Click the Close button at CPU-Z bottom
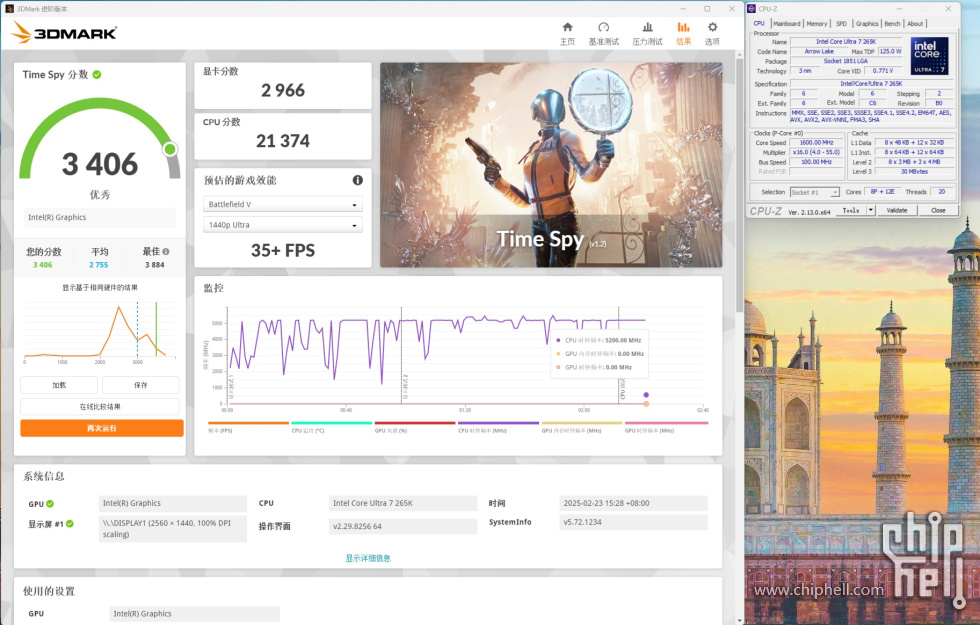Image resolution: width=980 pixels, height=625 pixels. (x=938, y=211)
